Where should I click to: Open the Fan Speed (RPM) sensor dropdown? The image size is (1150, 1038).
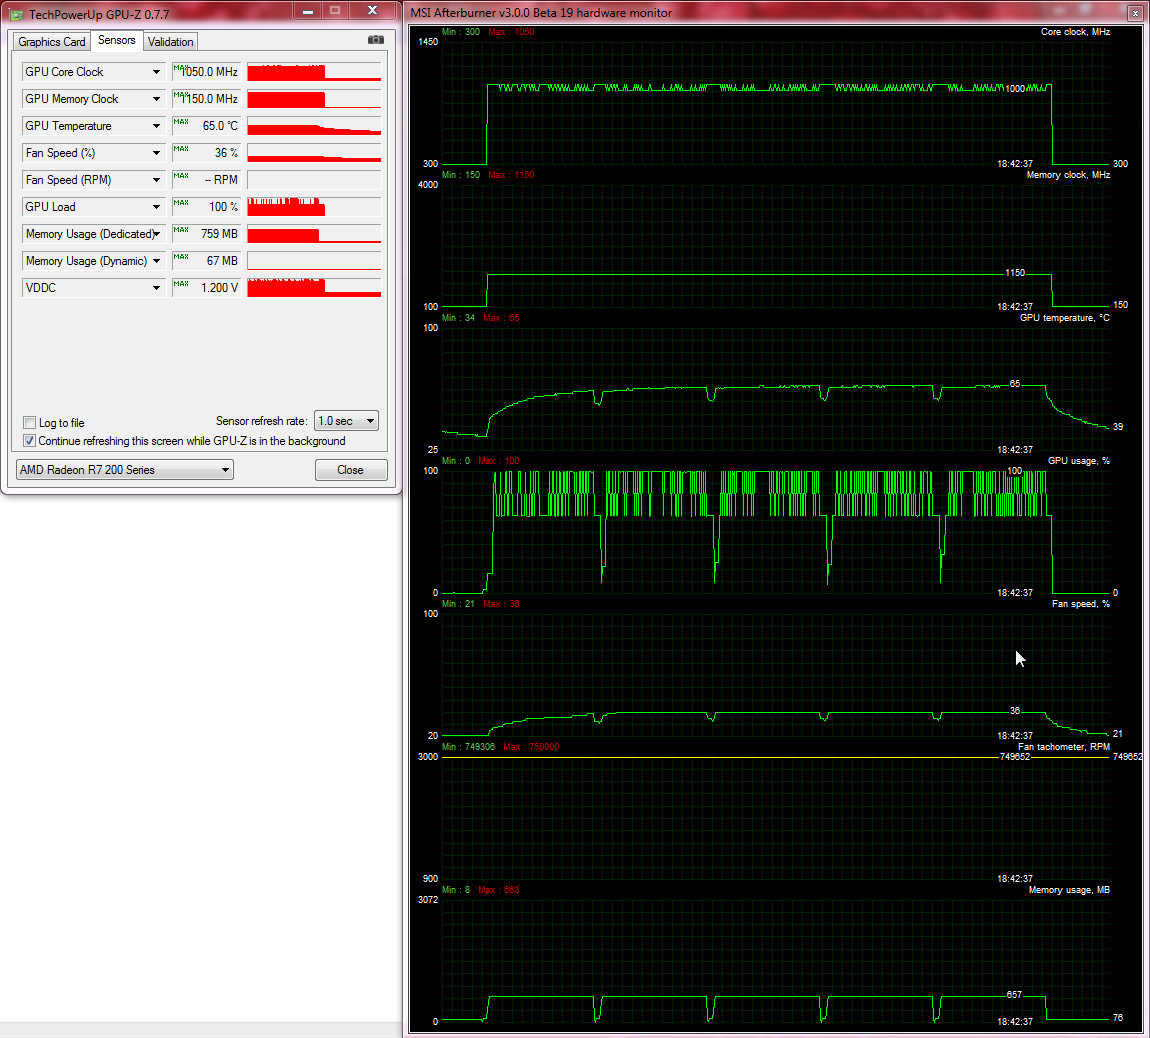[156, 180]
